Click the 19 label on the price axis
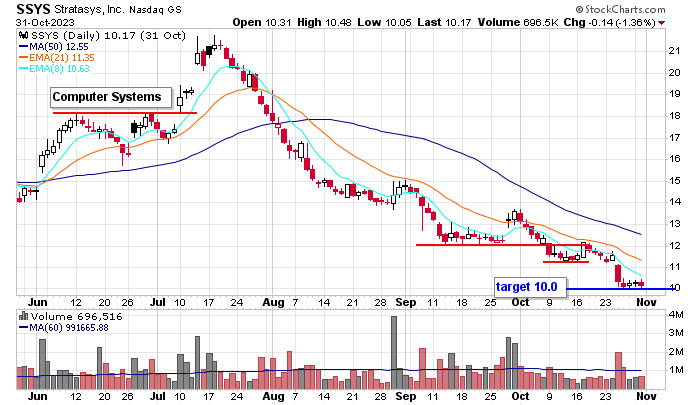This screenshot has height=405, width=700. [674, 94]
